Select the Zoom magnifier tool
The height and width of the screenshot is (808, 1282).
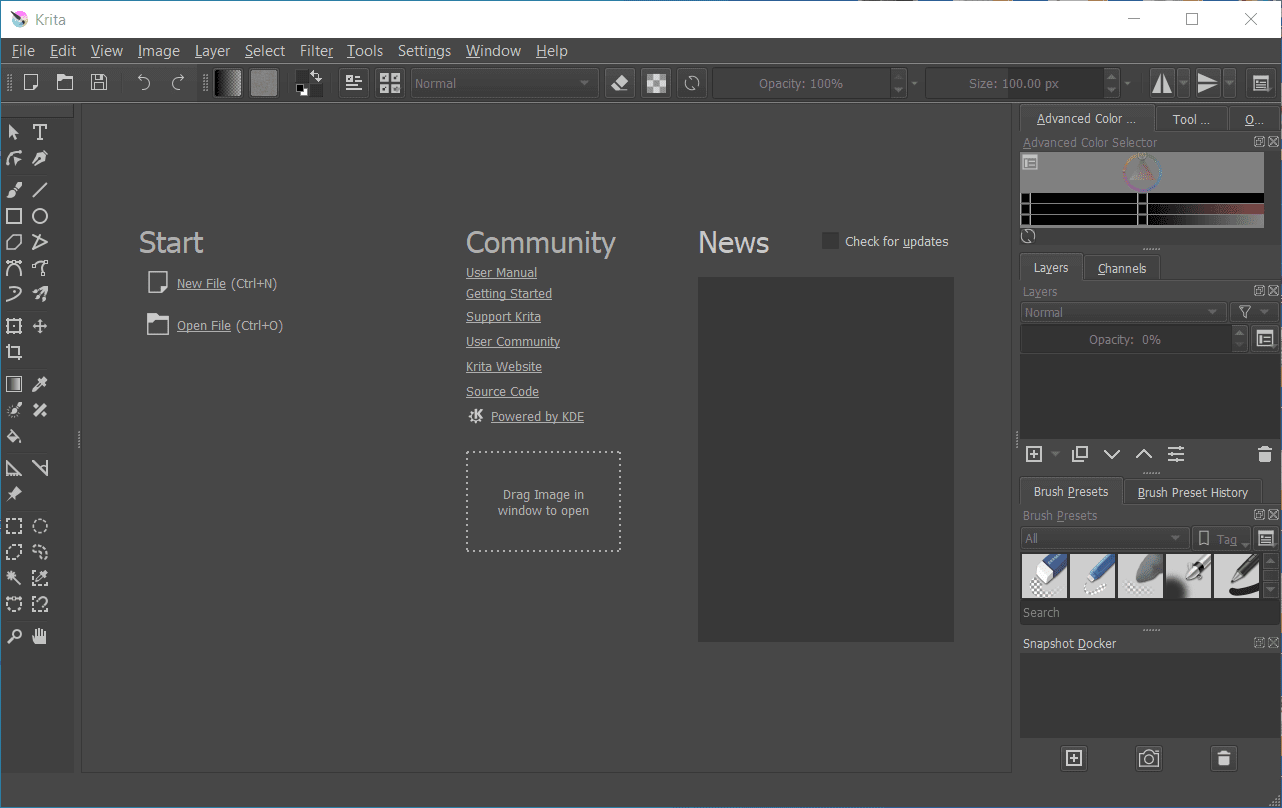[14, 636]
